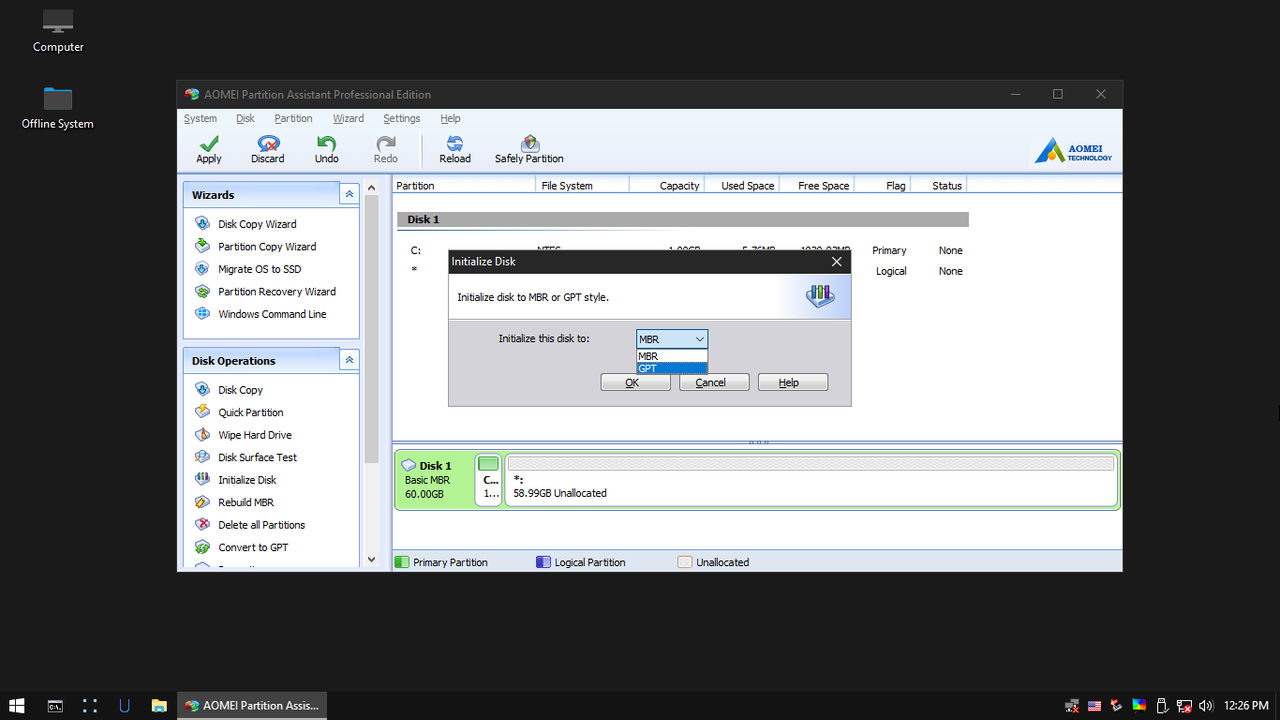Open Windows Command Line wizard

(272, 314)
